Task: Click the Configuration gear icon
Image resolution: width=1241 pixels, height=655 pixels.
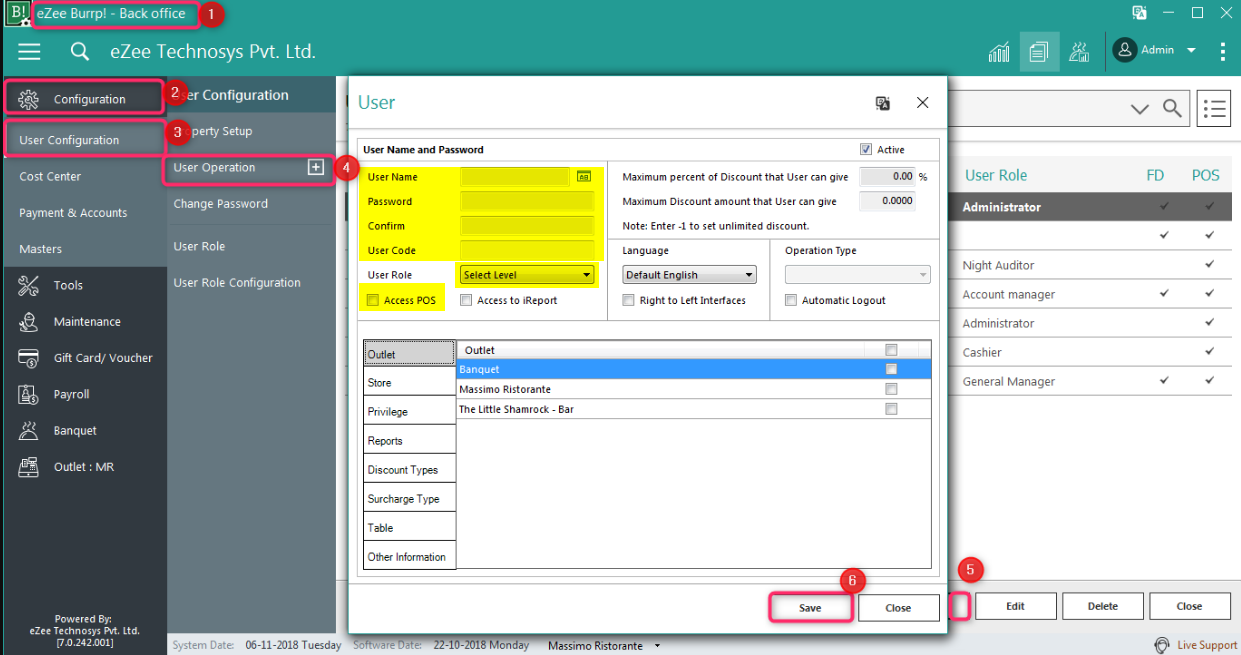Action: (28, 99)
